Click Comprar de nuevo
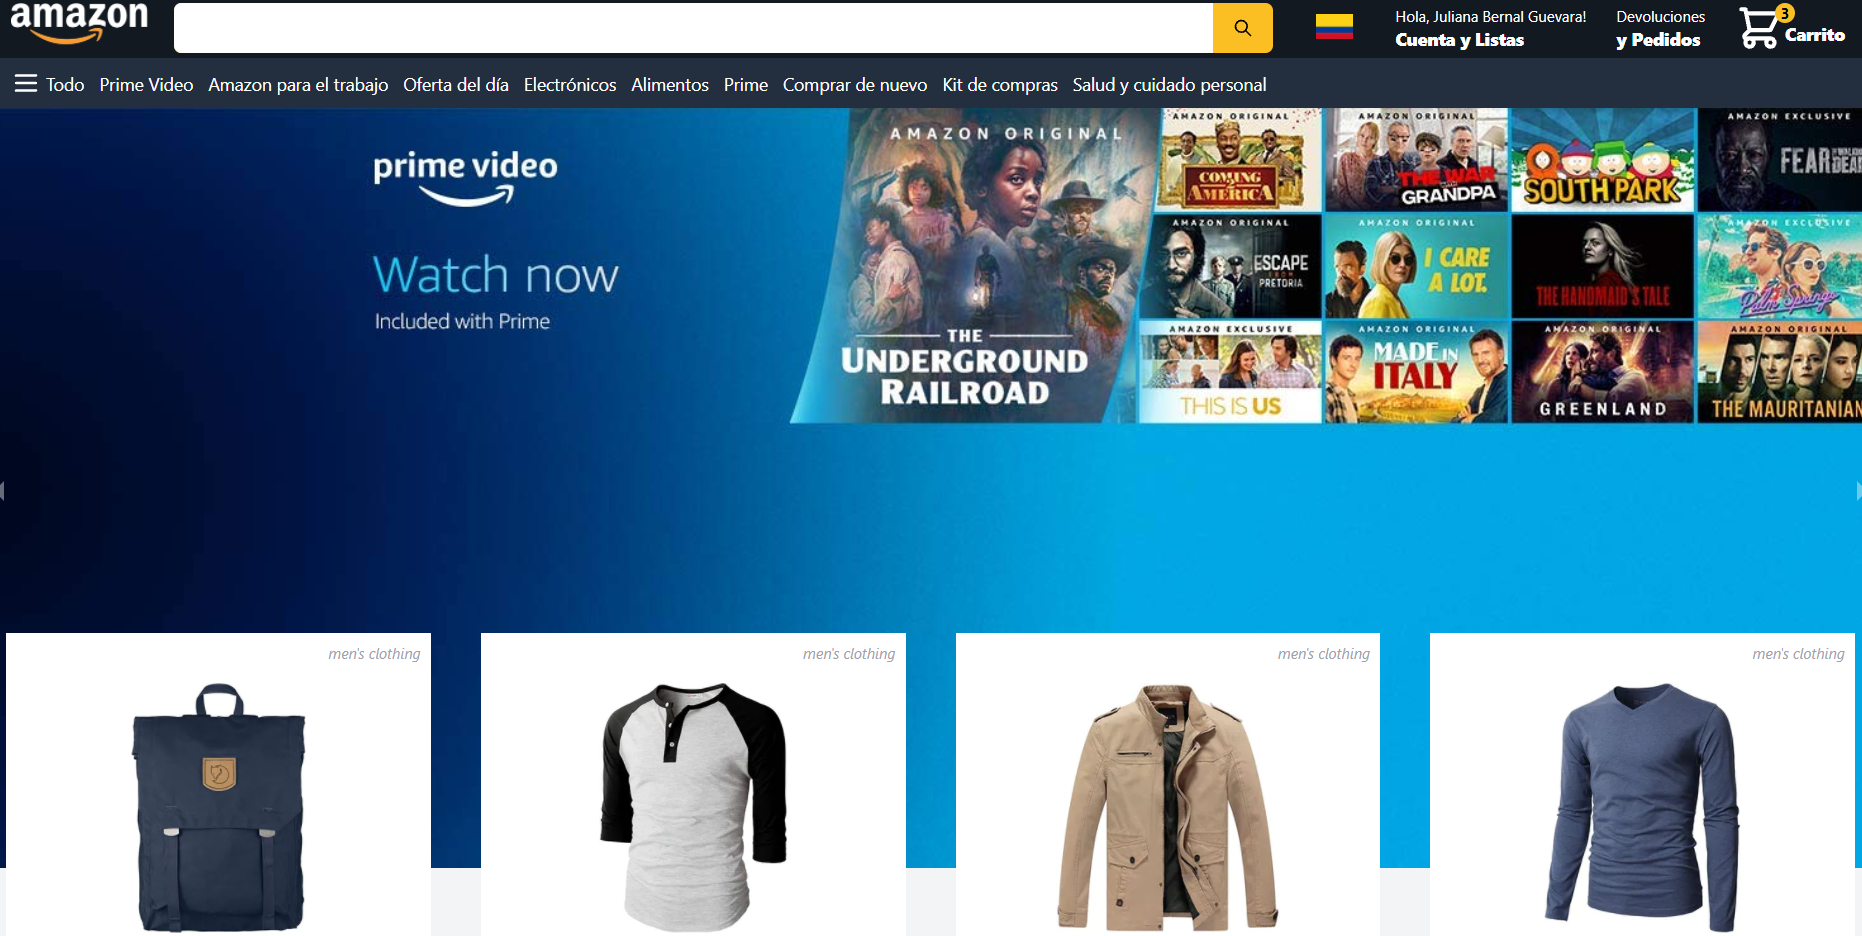 point(854,85)
